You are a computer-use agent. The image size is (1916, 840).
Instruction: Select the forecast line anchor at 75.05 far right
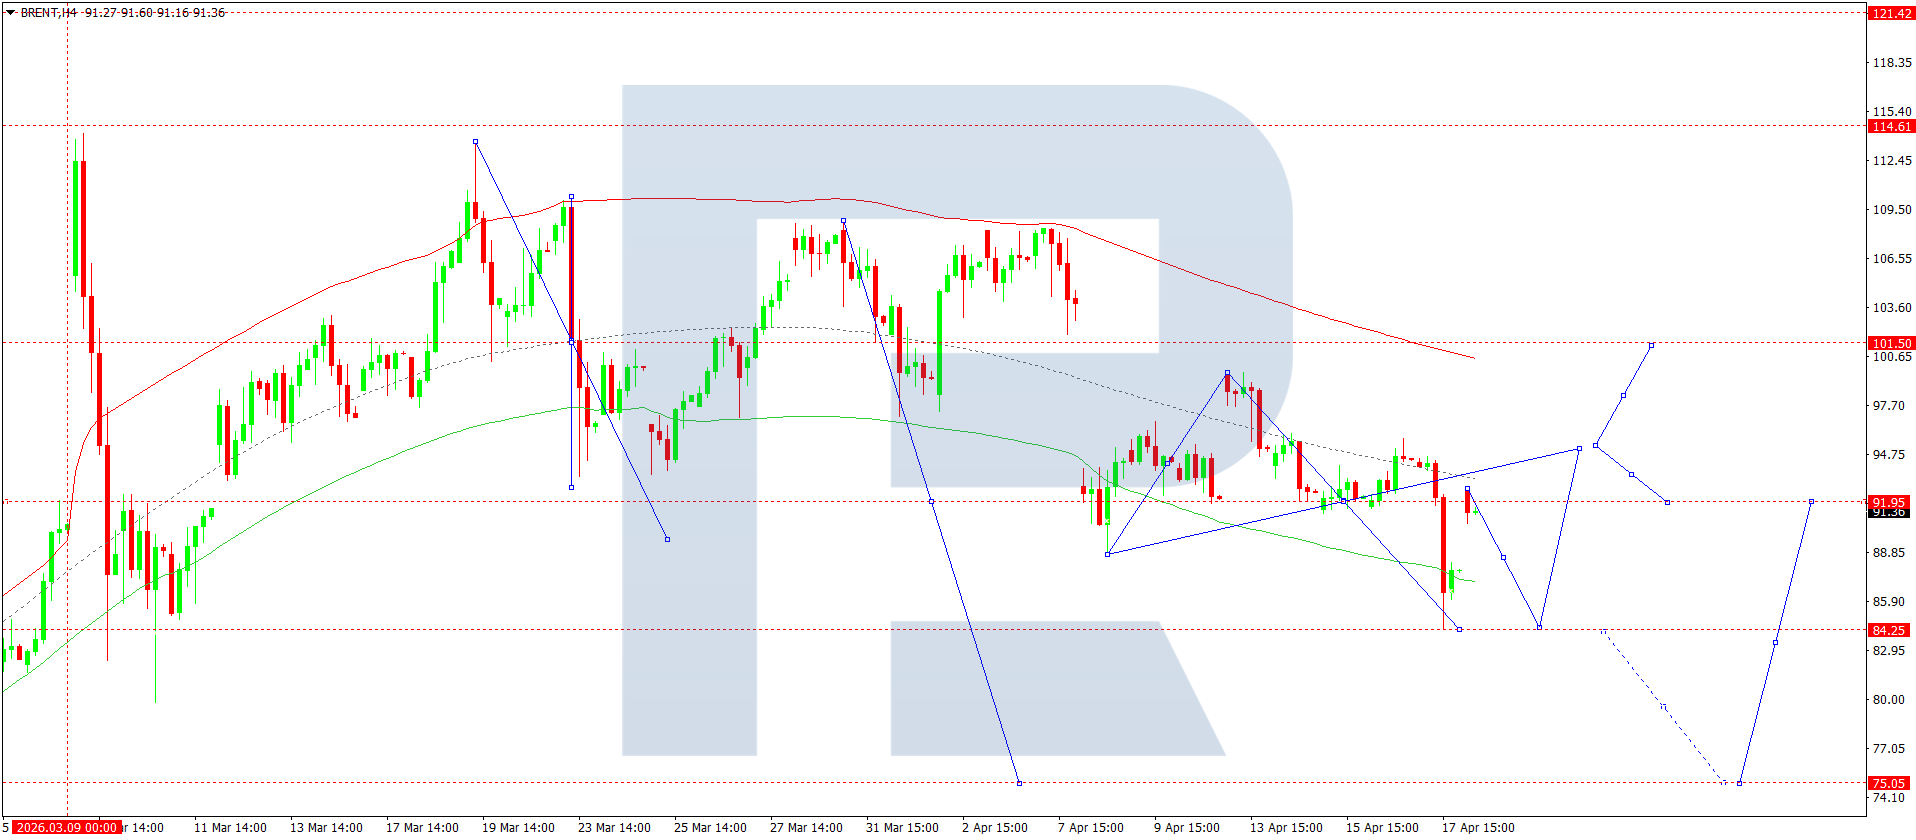click(1740, 783)
